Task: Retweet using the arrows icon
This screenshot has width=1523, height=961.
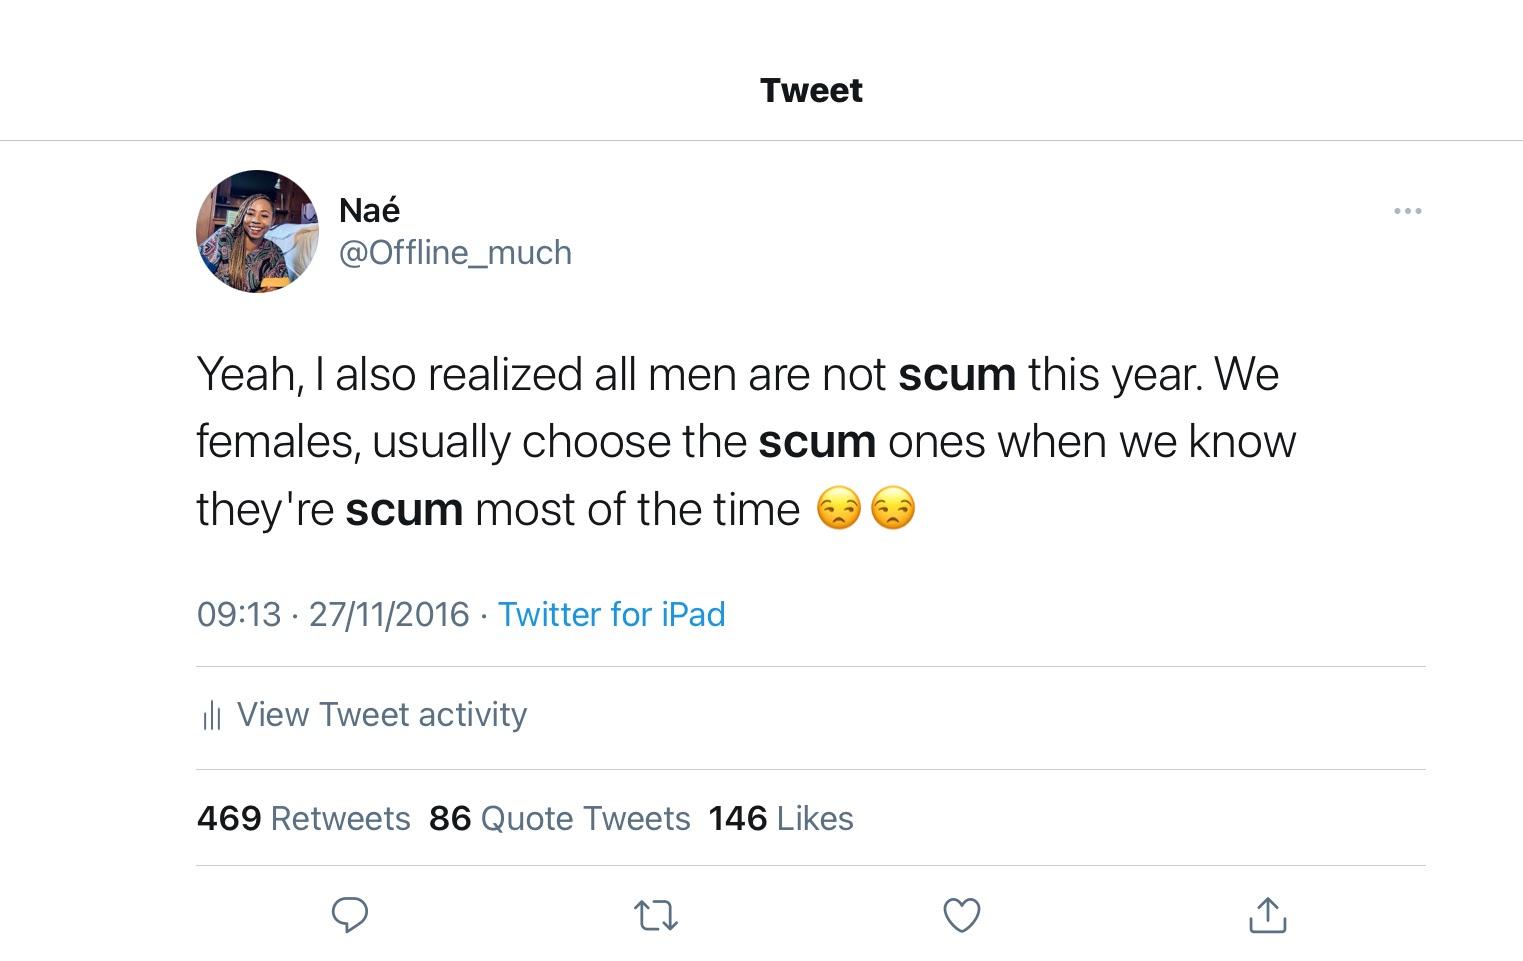Action: pos(656,915)
